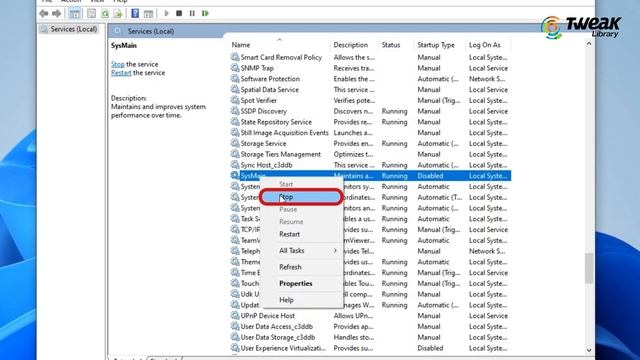
Task: Click the gear icon beside Sync Host_c3ddb
Action: [235, 165]
